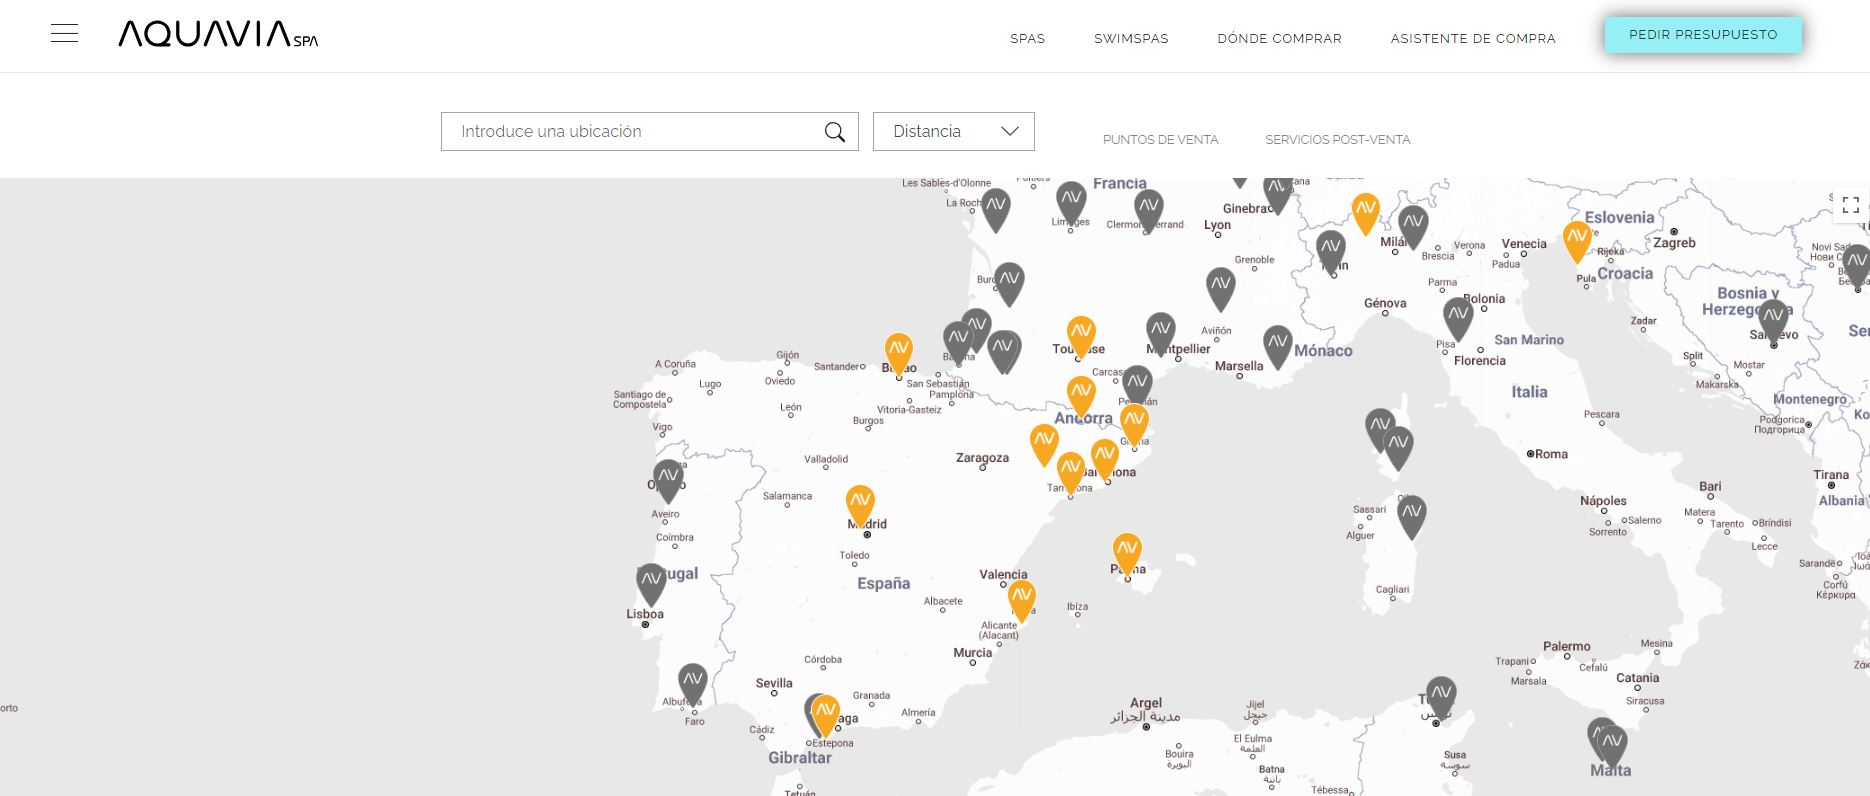Screen dimensions: 1870x796
Task: Open ASISTENTE DE COMPRA
Action: 1473,38
